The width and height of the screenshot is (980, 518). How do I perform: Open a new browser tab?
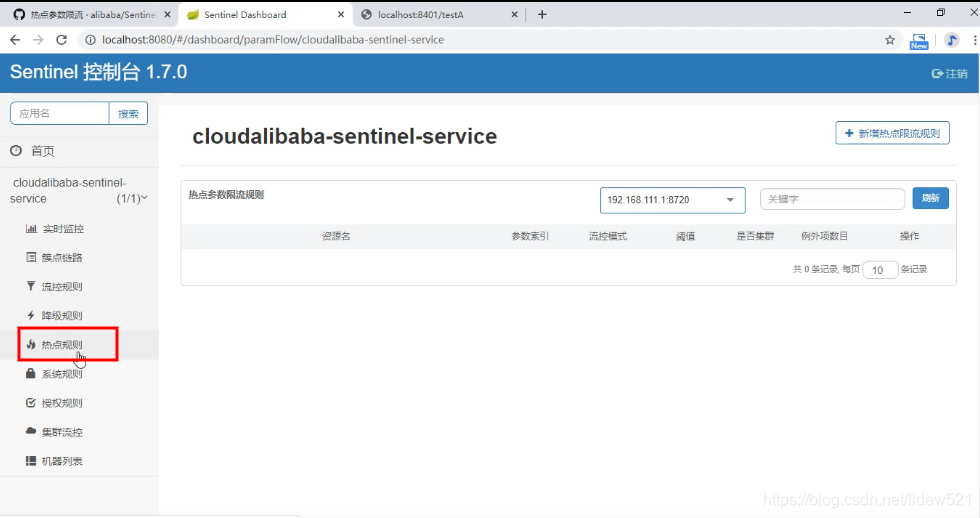coord(542,14)
